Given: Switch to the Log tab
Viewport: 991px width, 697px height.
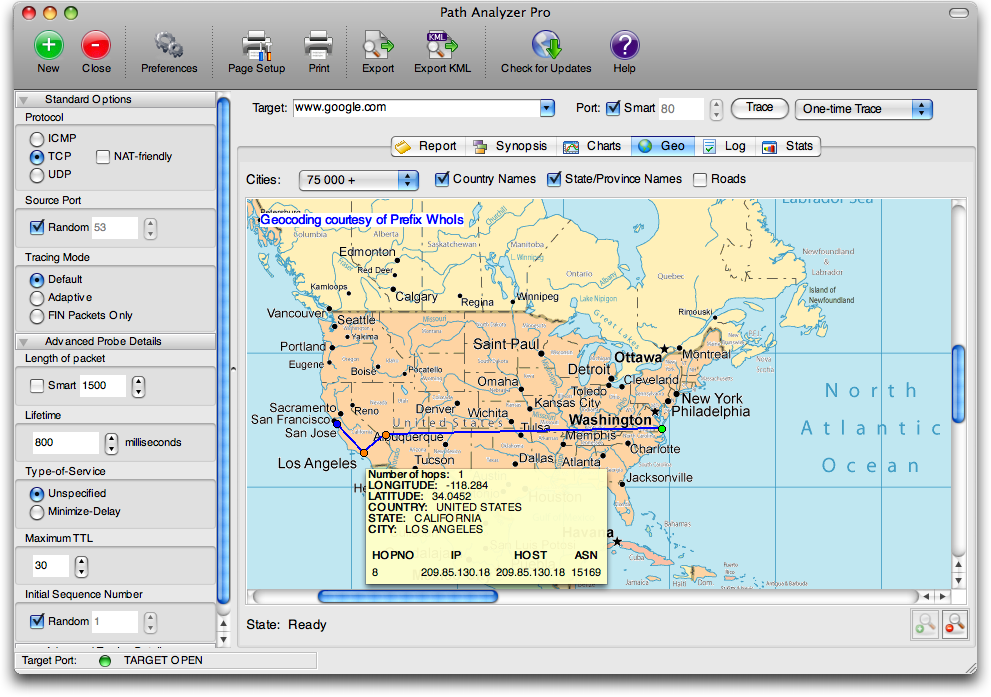Looking at the screenshot, I should click(x=725, y=146).
